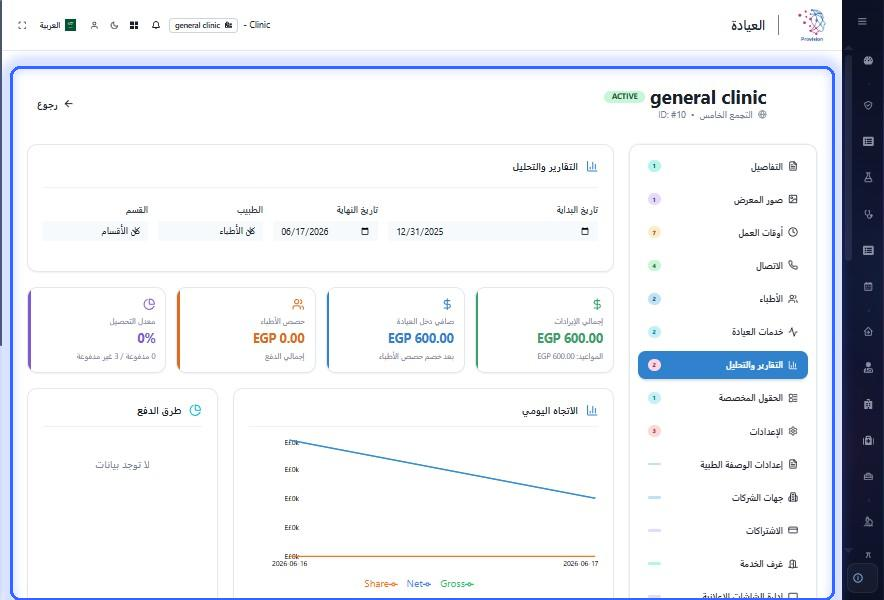The image size is (884, 600).
Task: Click the إجمالي الإيرادات total revenue card
Action: [545, 330]
